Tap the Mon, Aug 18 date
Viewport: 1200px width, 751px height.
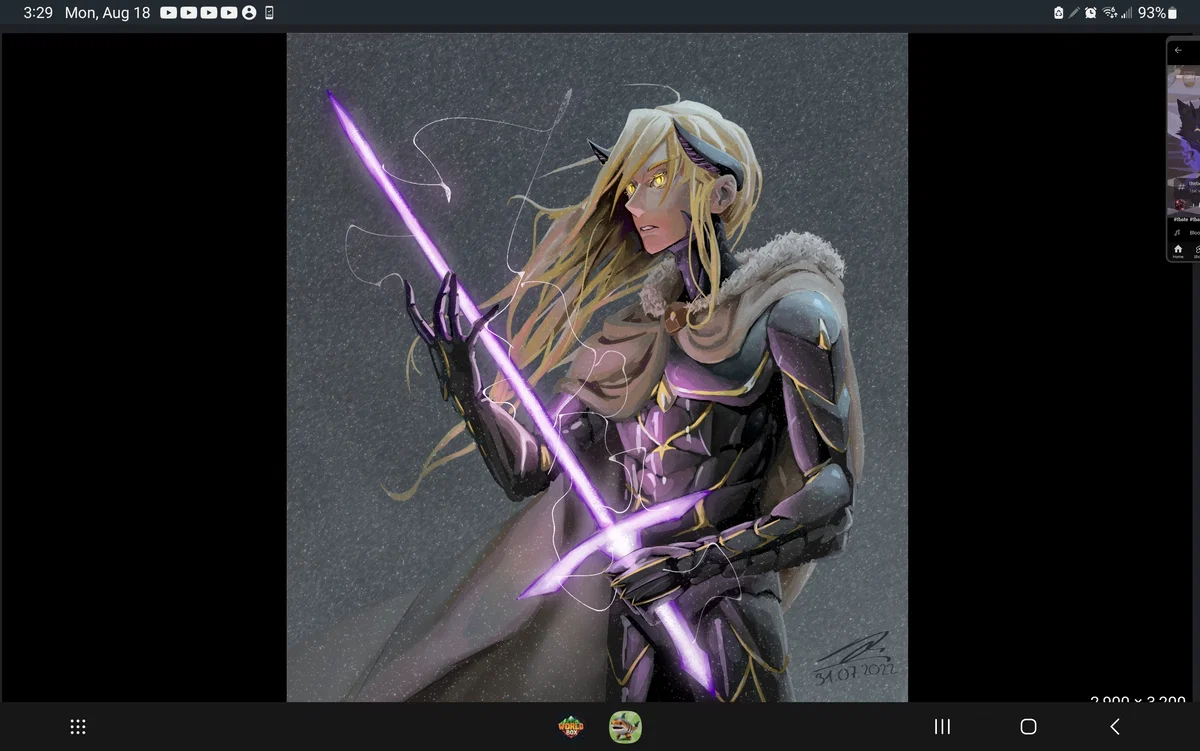click(107, 13)
